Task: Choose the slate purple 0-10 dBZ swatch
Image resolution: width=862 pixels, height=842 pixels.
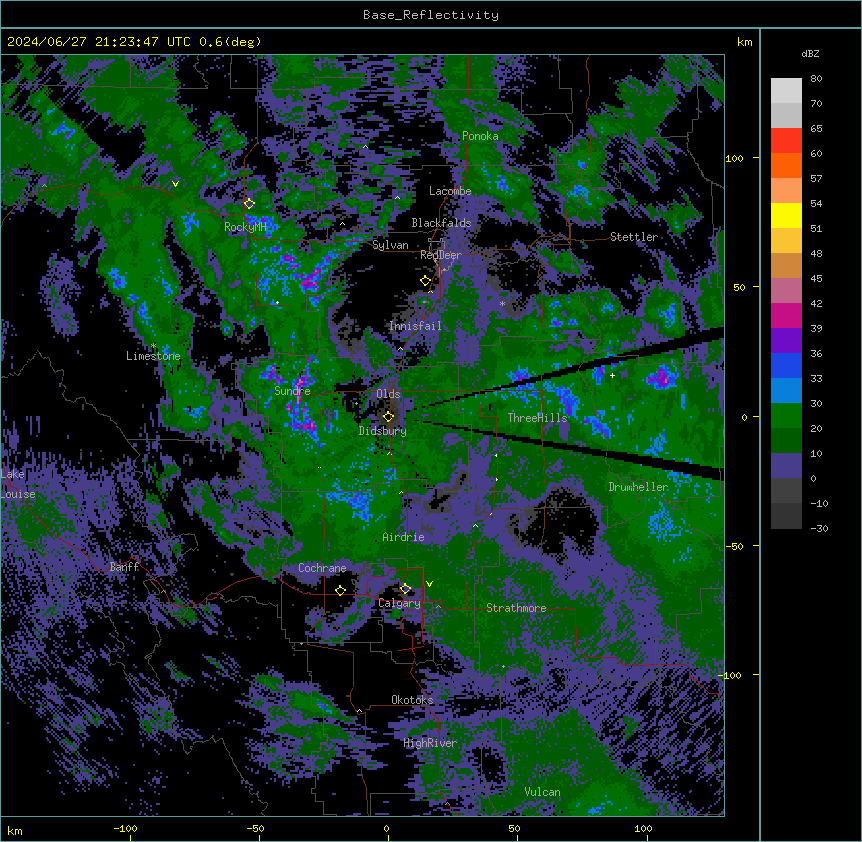Action: (786, 466)
